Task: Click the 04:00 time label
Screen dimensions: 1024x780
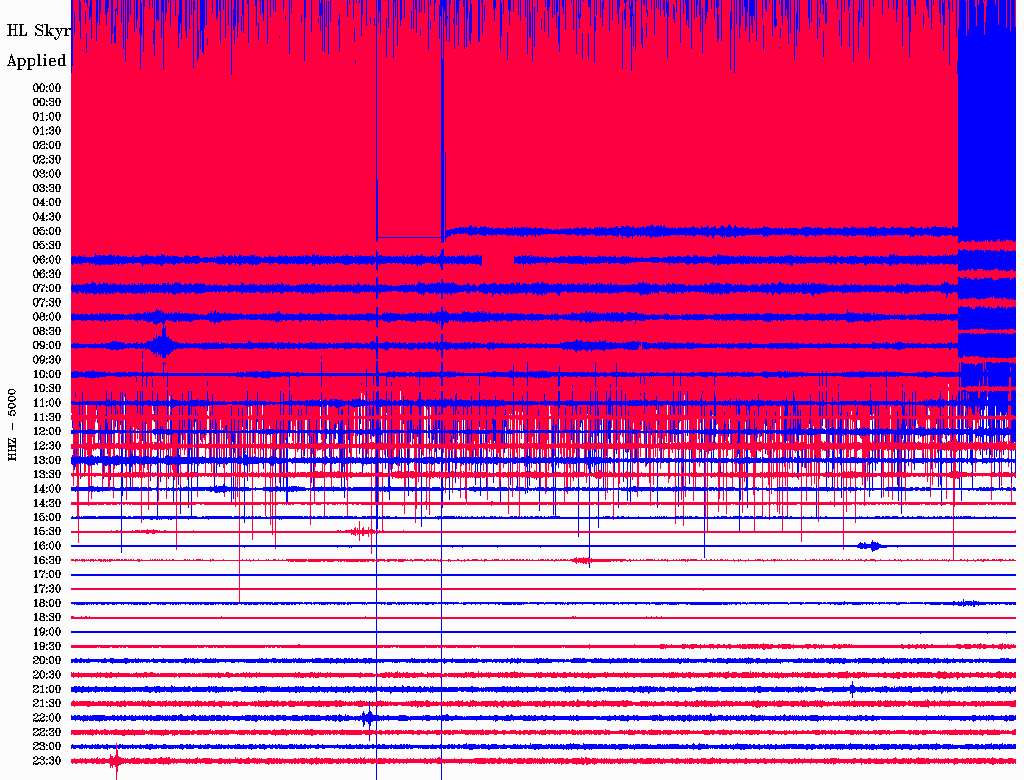Action: (47, 203)
